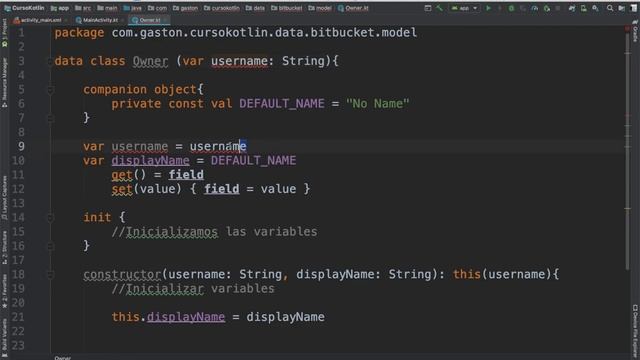The image size is (640, 360).
Task: Click the "No Name" string literal
Action: point(378,104)
